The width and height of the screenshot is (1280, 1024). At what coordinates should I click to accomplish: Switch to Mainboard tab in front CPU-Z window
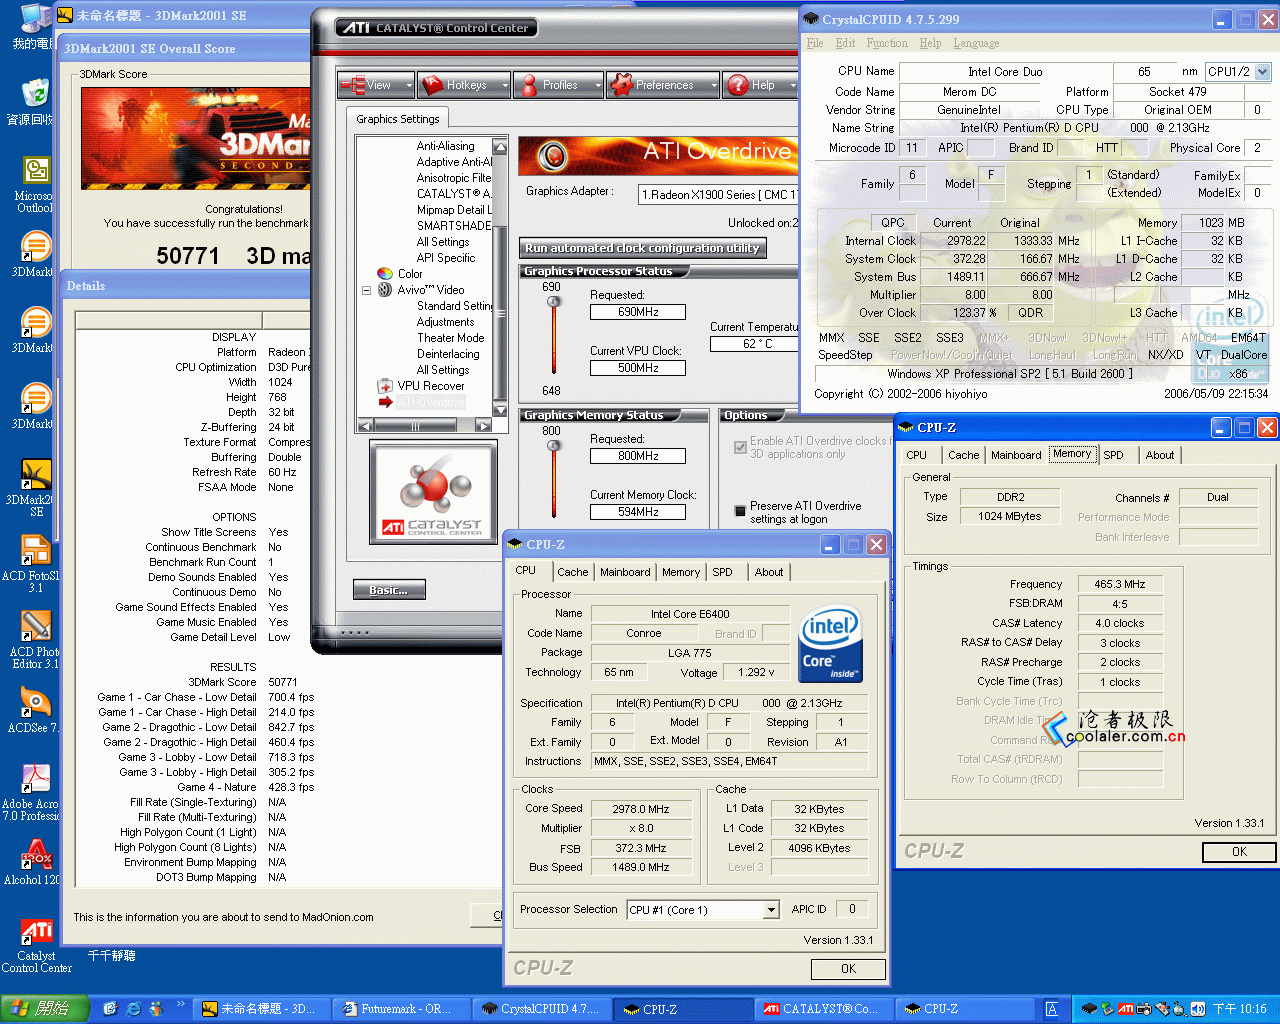[x=625, y=572]
